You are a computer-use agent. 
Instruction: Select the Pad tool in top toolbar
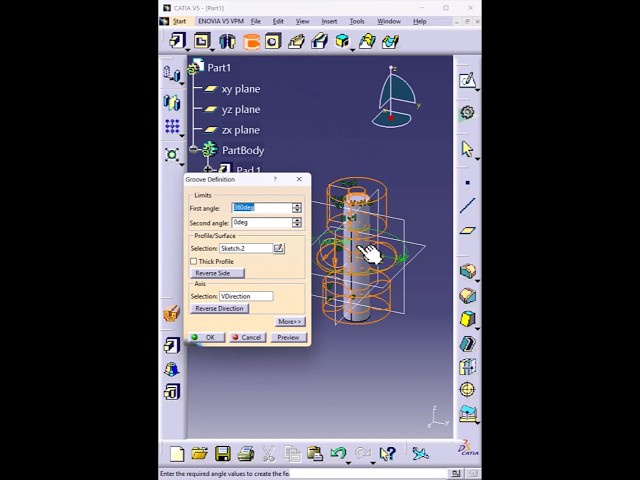[x=178, y=41]
